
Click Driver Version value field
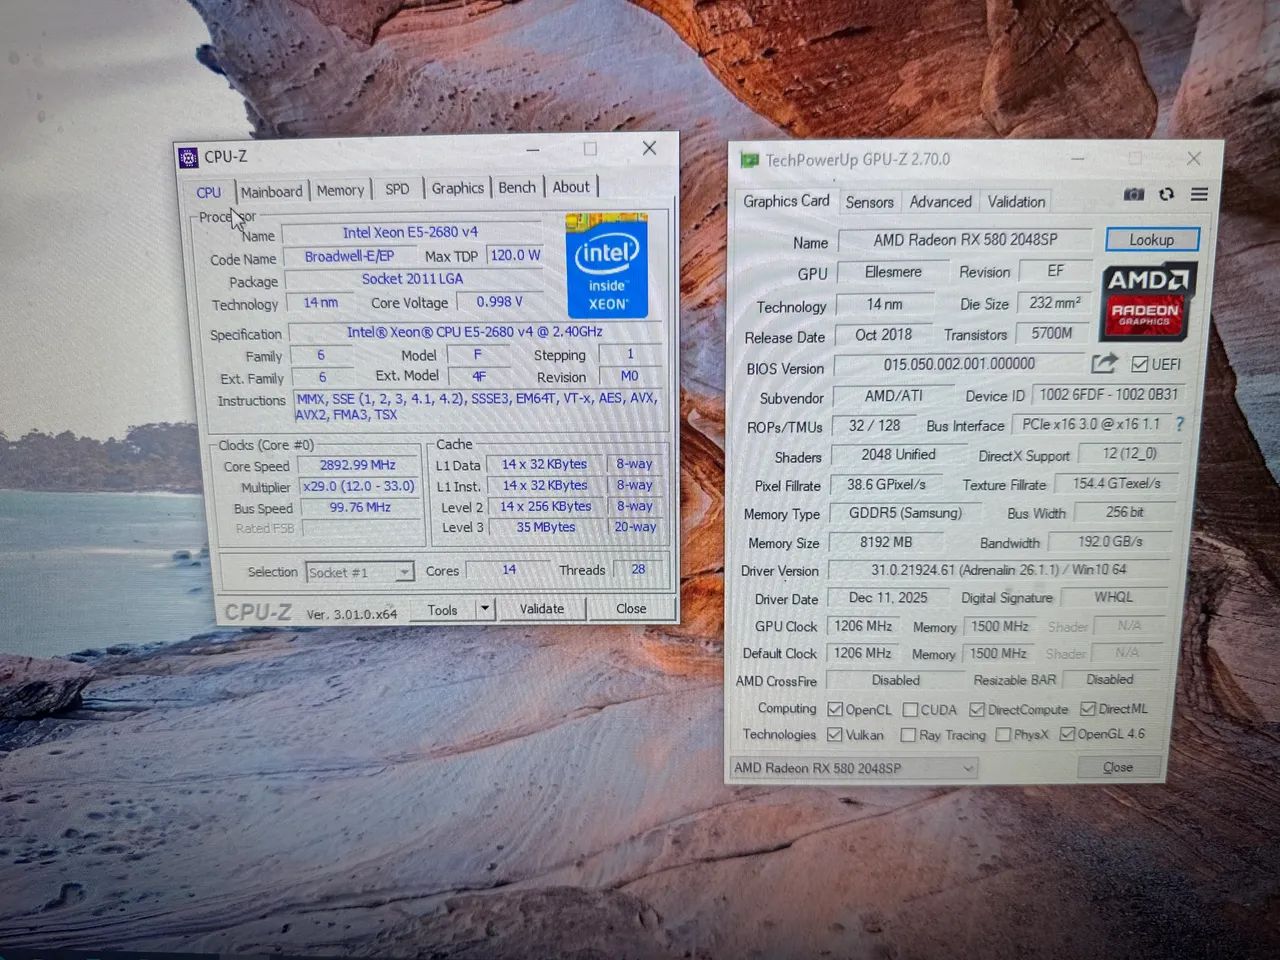click(998, 570)
